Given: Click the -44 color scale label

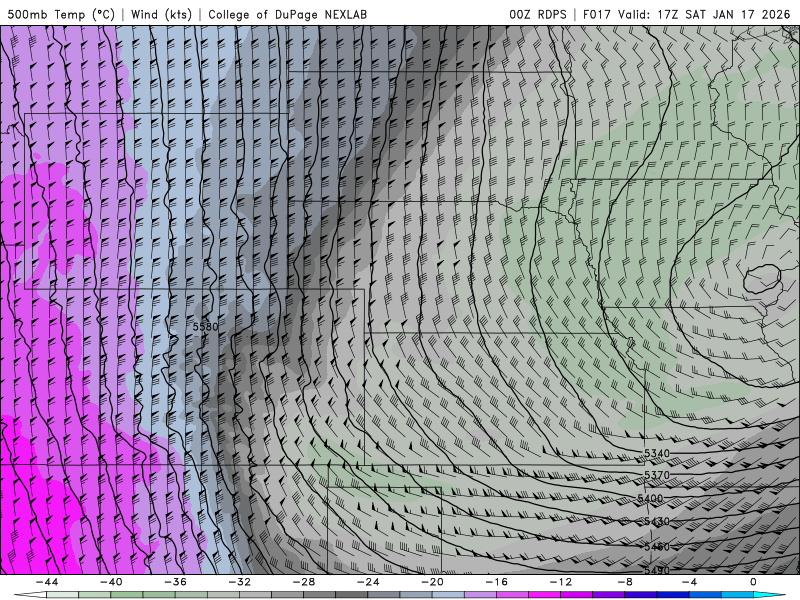Looking at the screenshot, I should pyautogui.click(x=47, y=582).
